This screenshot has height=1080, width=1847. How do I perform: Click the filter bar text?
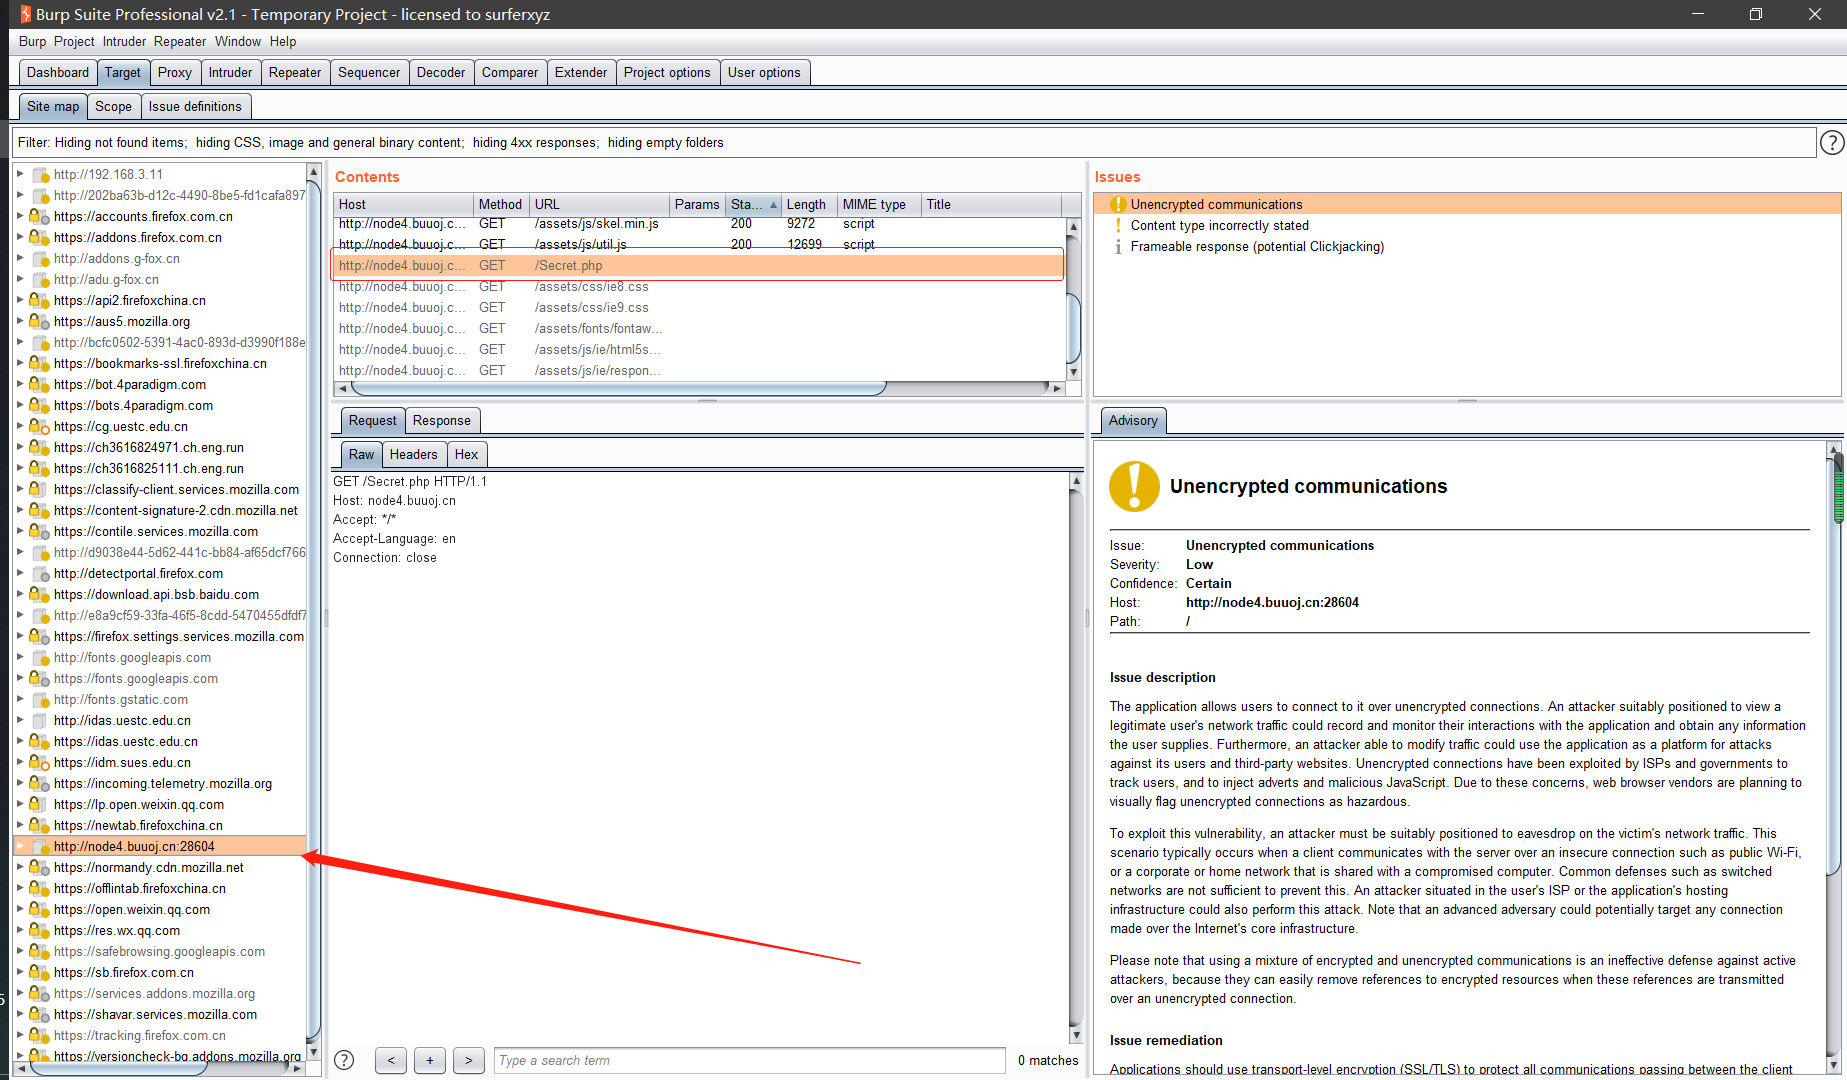click(371, 143)
